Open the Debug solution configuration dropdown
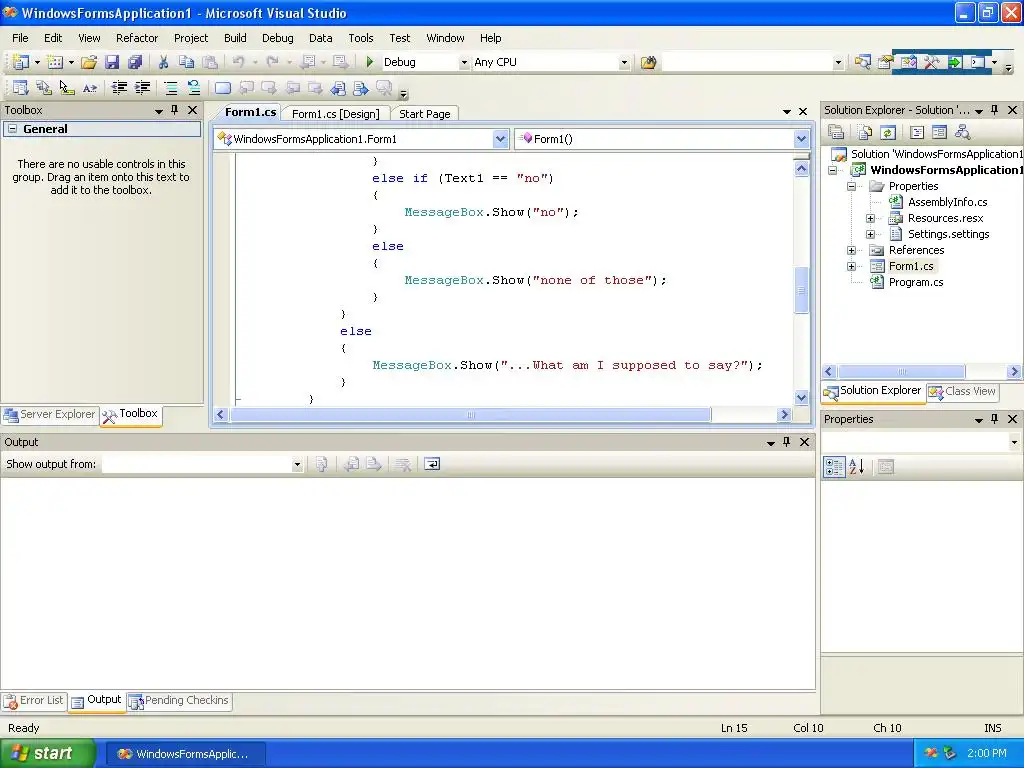The height and width of the screenshot is (768, 1024). coord(464,63)
